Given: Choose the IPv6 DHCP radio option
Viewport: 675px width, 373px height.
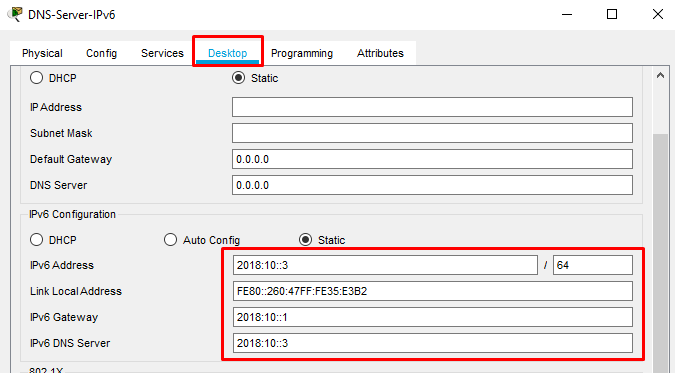Looking at the screenshot, I should (x=37, y=240).
